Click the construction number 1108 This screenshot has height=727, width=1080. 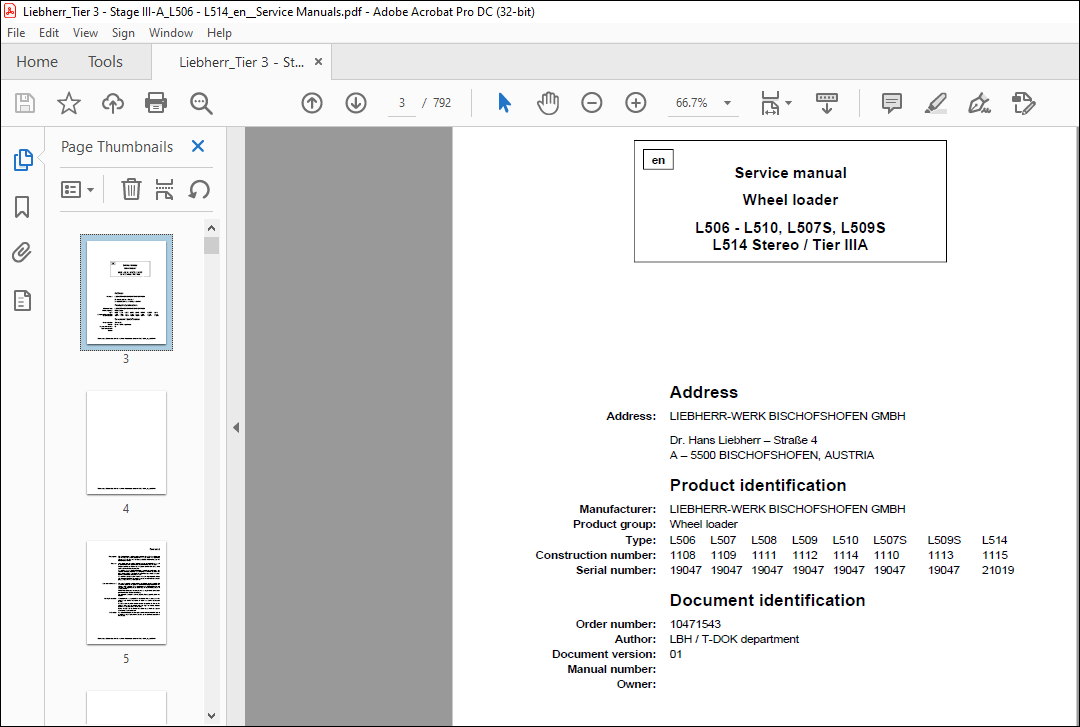683,555
